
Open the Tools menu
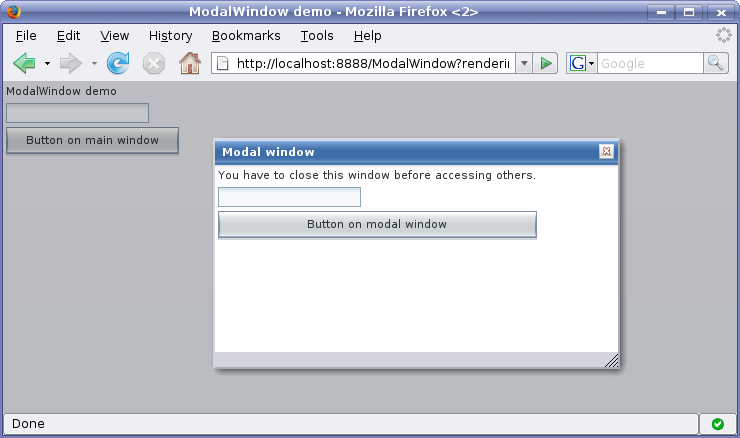(x=317, y=36)
